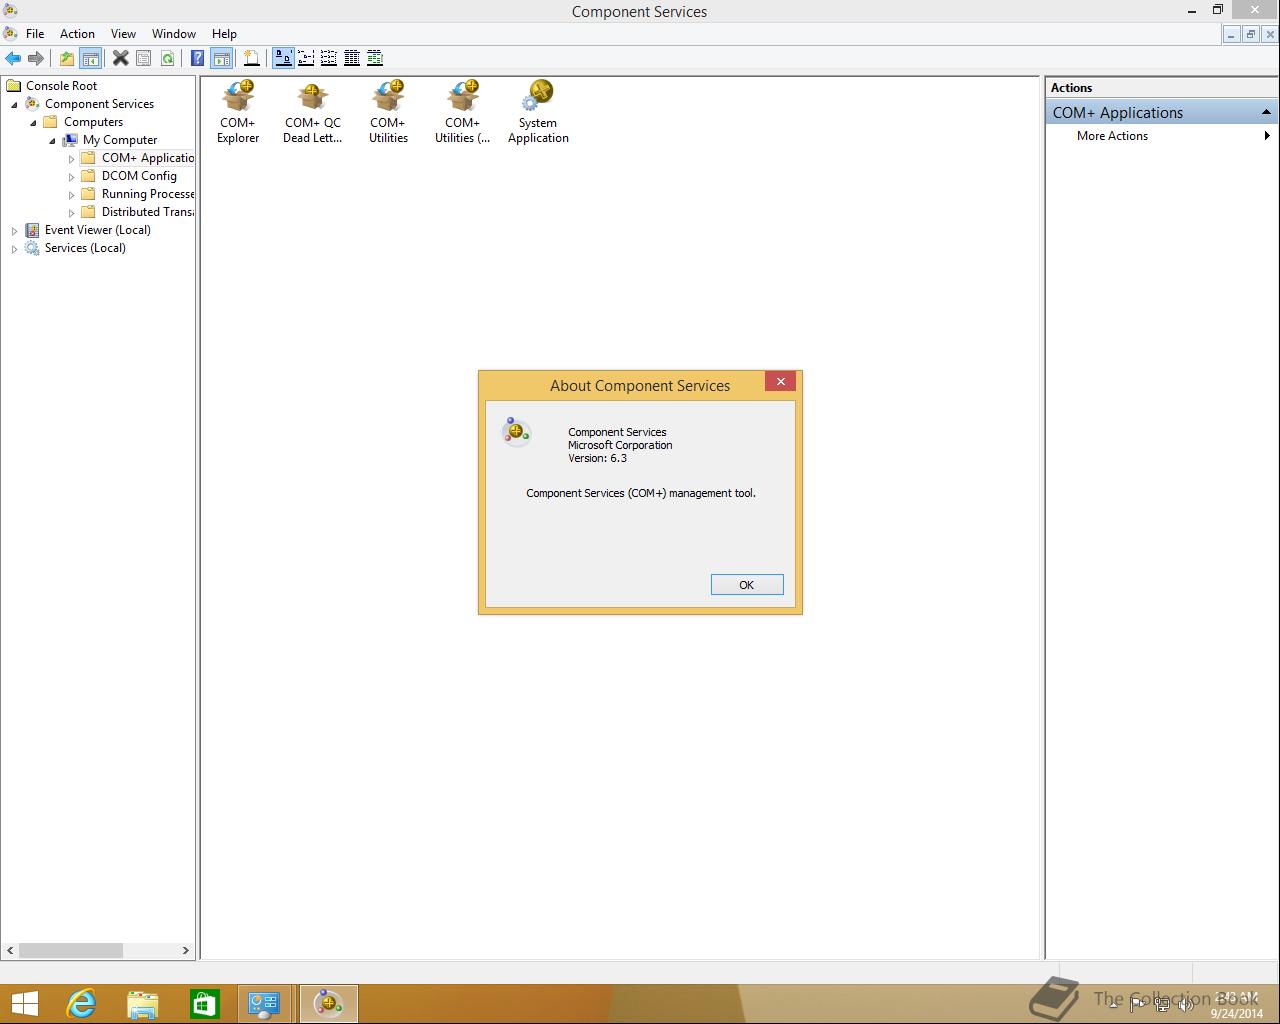Toggle the Show/Hide Action Pane icon

pos(222,58)
